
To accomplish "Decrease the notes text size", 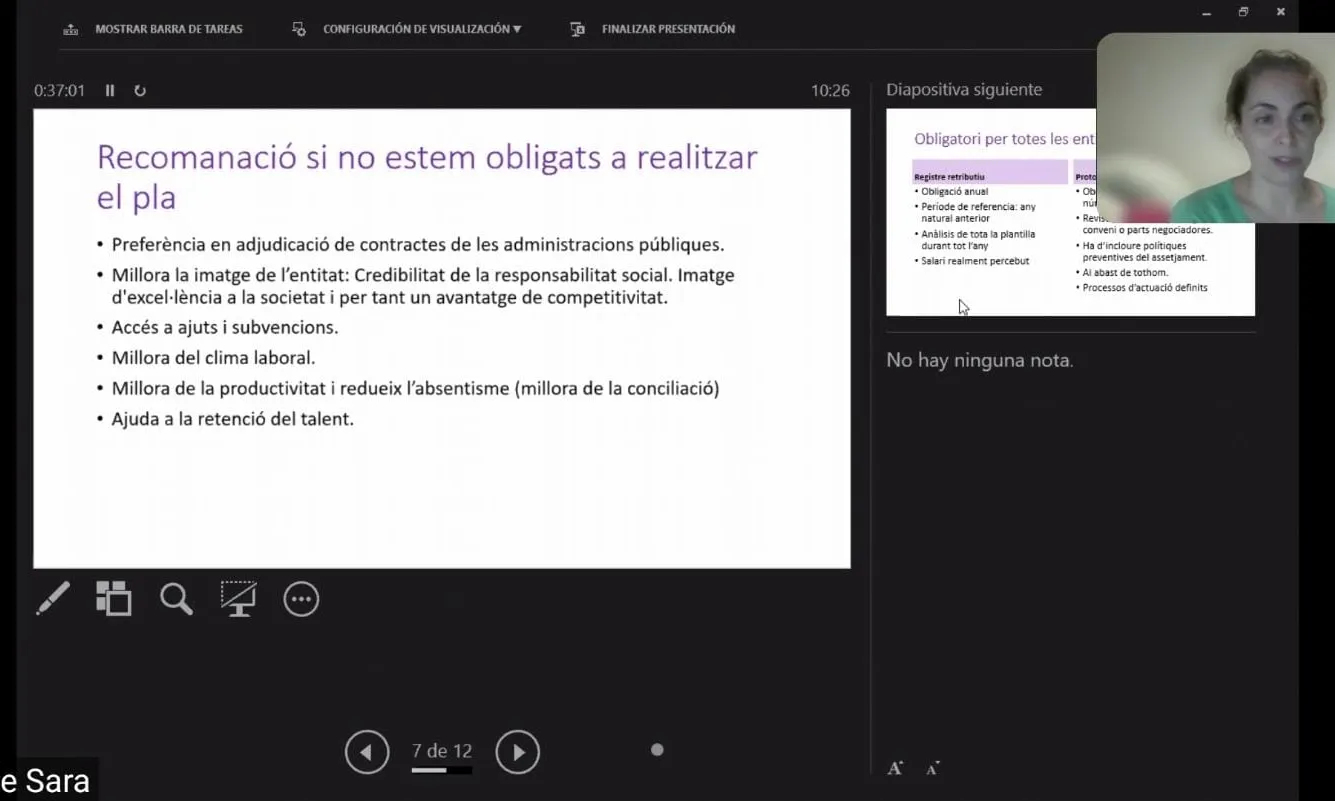I will tap(932, 769).
